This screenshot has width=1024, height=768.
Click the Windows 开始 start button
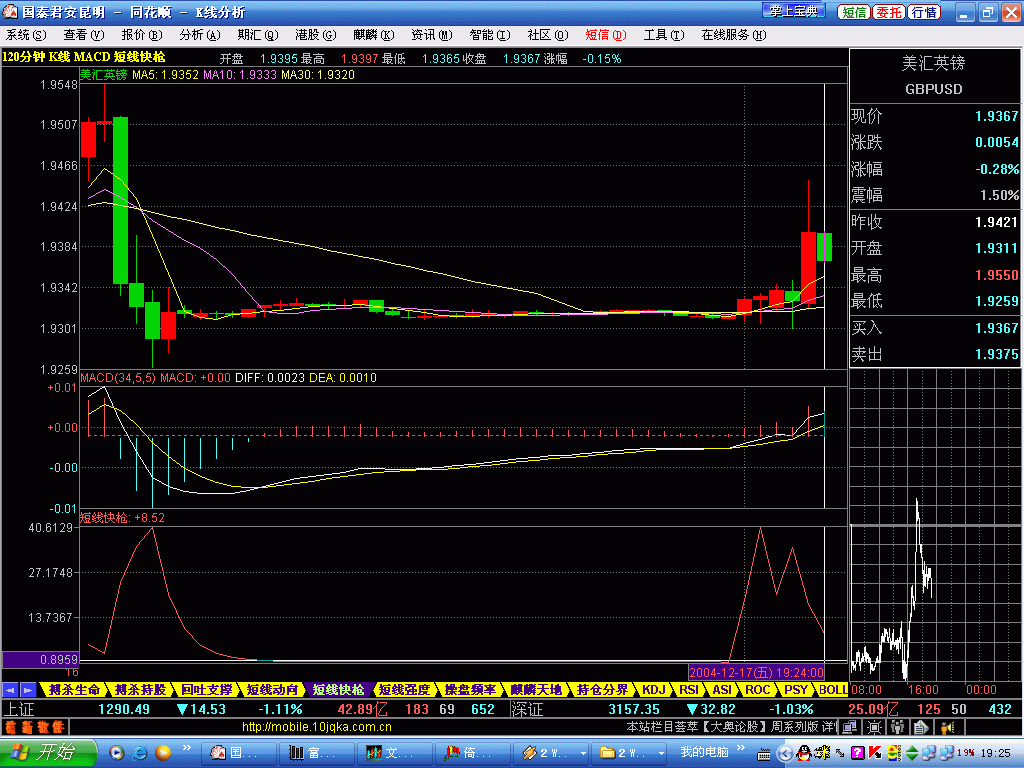(48, 752)
